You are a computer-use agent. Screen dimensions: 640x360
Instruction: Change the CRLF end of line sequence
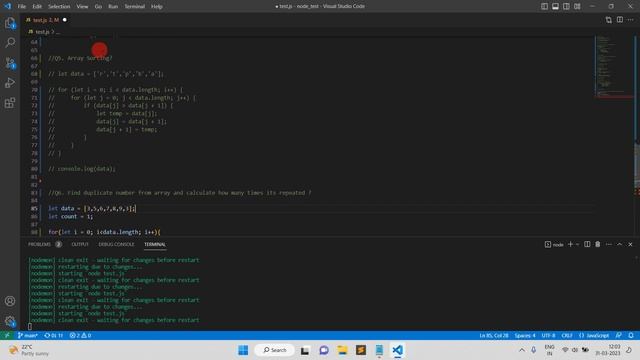pos(567,336)
